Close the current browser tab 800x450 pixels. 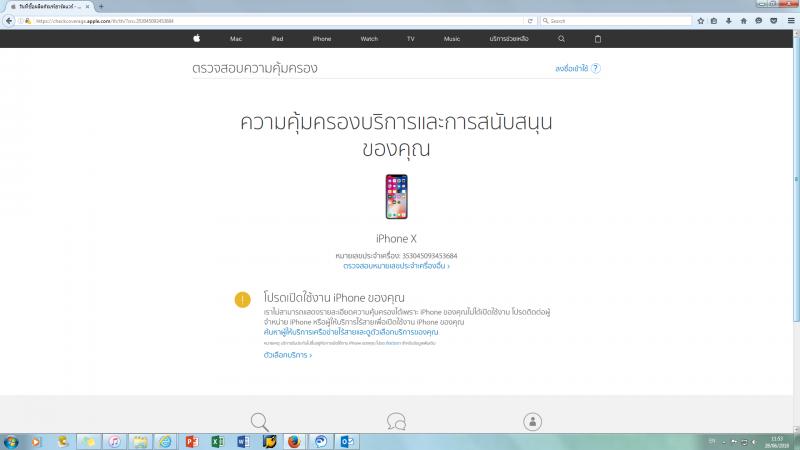pos(87,7)
